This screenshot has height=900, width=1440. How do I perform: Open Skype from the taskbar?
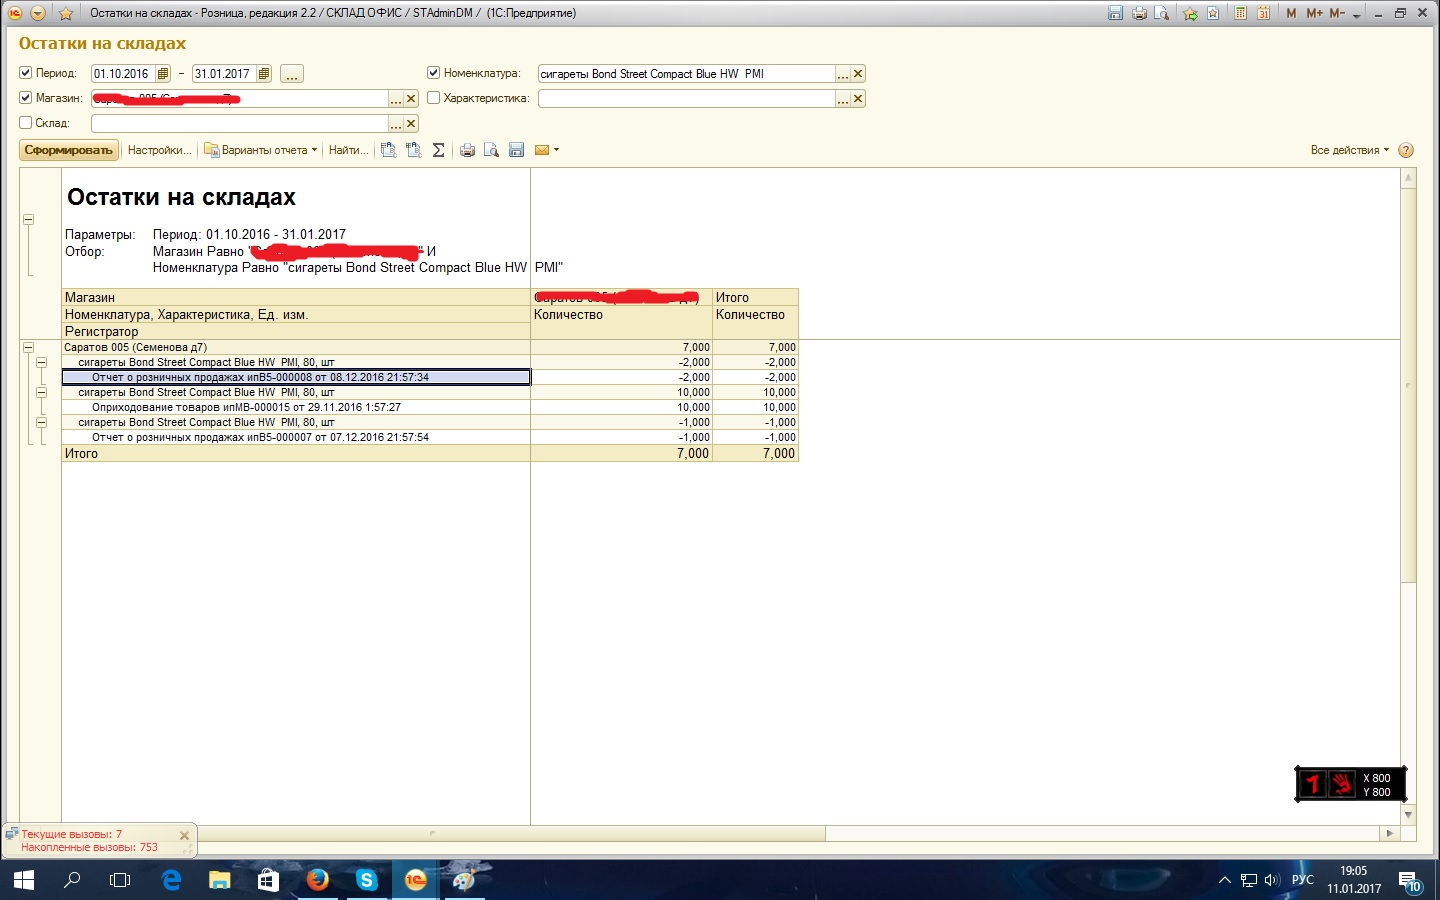point(367,880)
